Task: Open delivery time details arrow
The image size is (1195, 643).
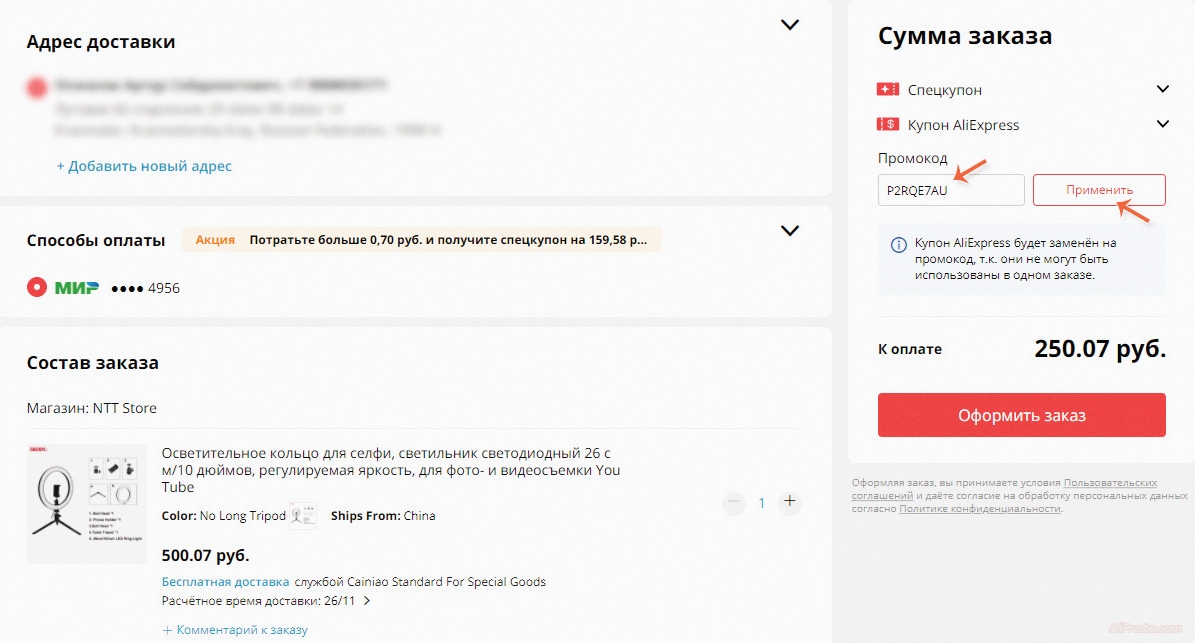Action: pyautogui.click(x=367, y=601)
